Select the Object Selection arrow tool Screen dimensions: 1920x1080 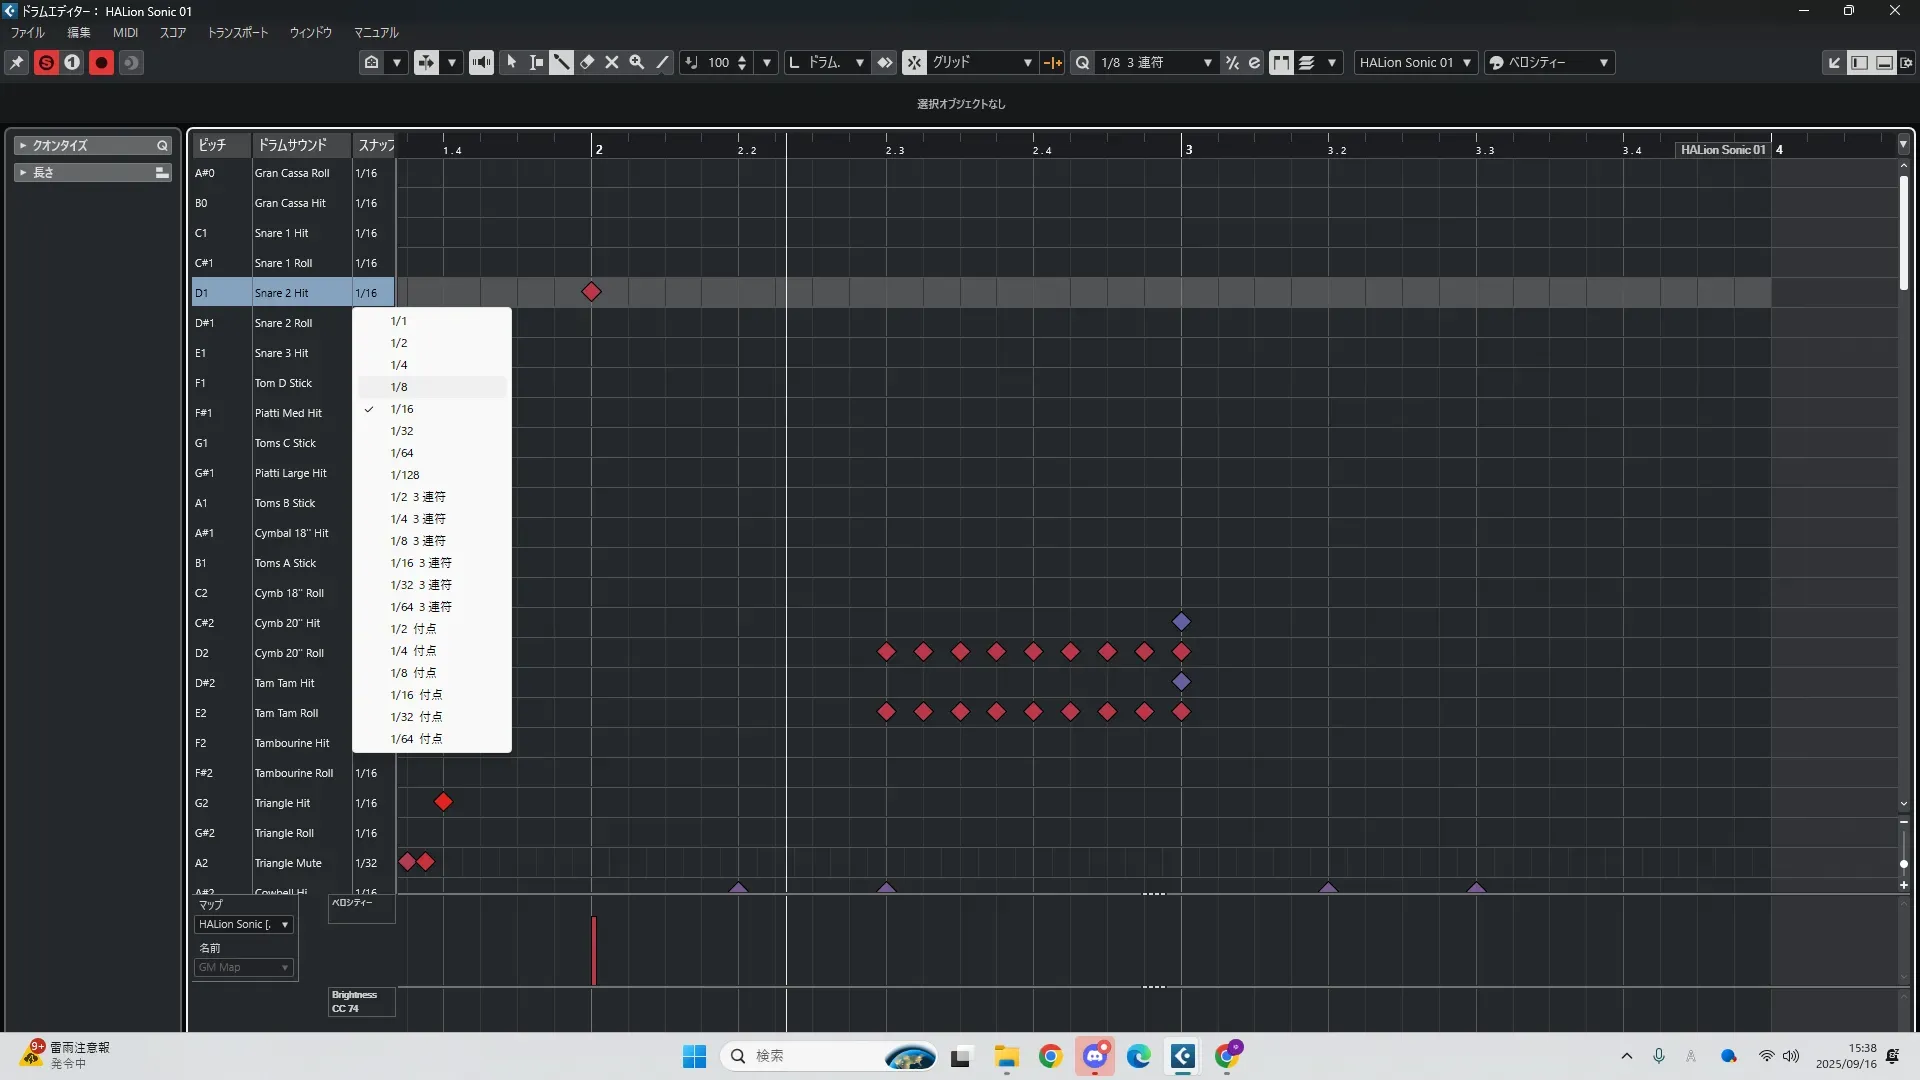pyautogui.click(x=511, y=62)
